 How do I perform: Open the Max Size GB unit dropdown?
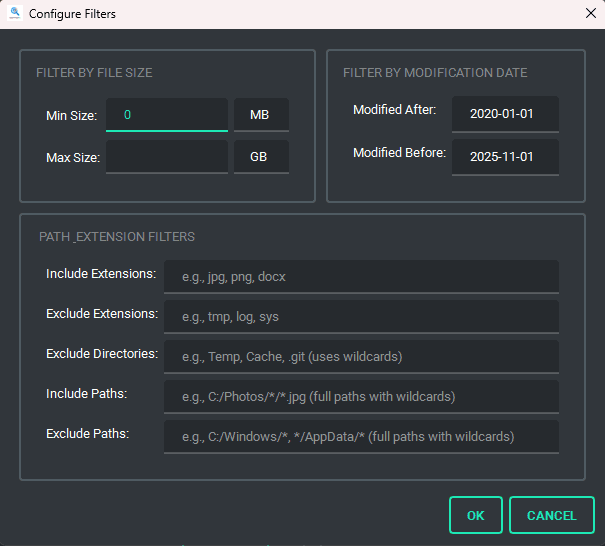(261, 157)
